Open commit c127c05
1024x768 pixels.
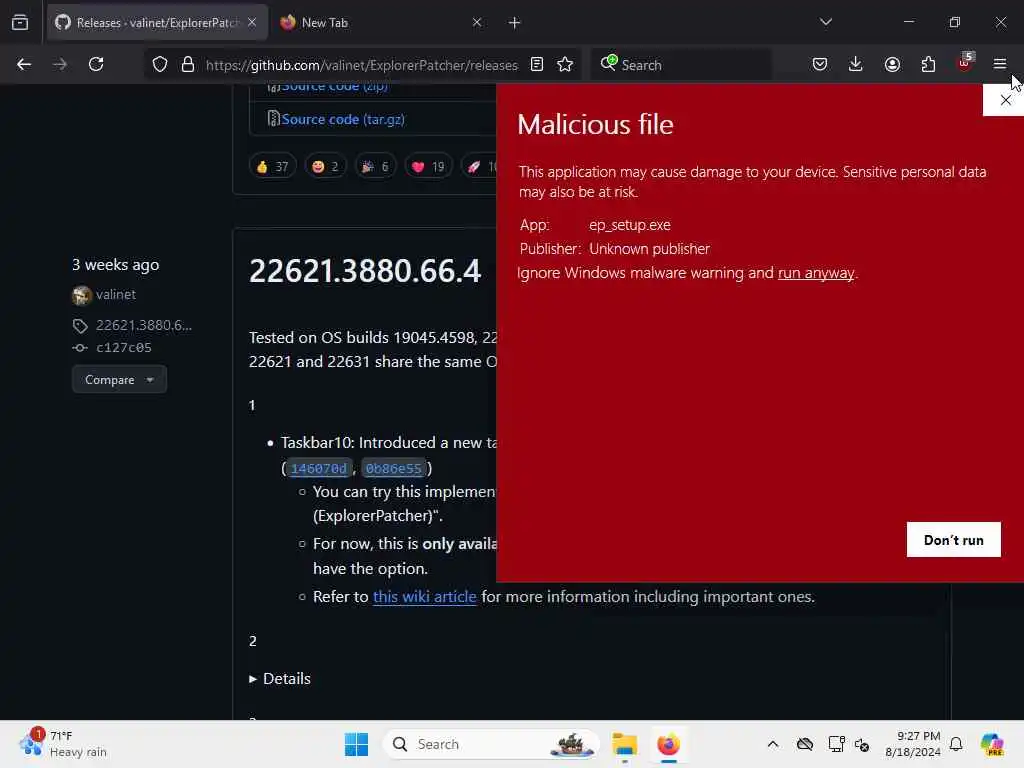[123, 347]
